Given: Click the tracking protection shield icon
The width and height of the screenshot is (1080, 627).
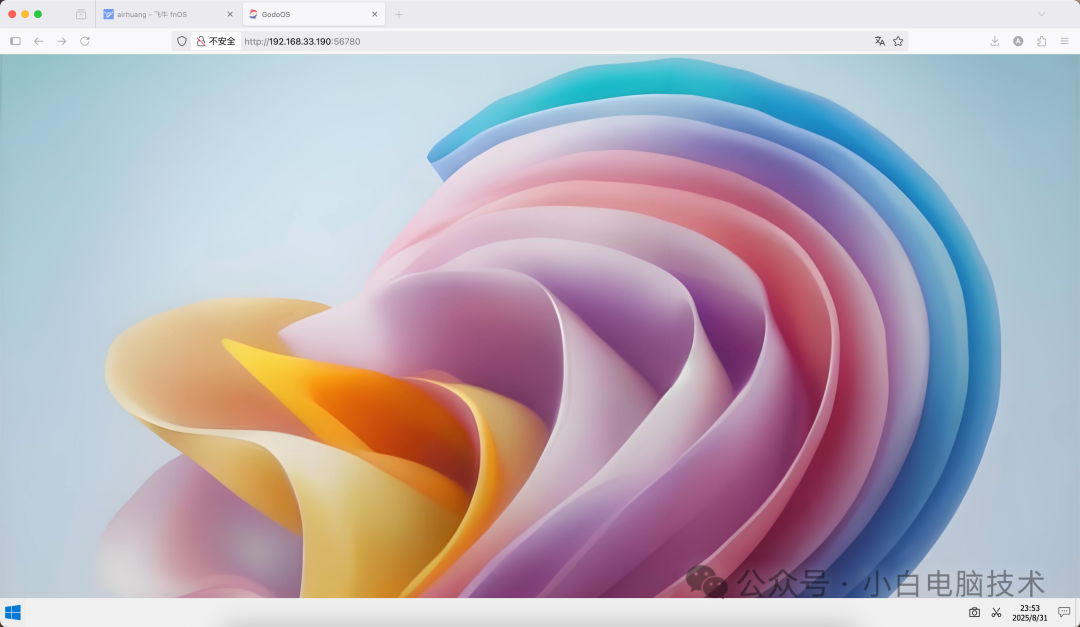Looking at the screenshot, I should tap(182, 41).
